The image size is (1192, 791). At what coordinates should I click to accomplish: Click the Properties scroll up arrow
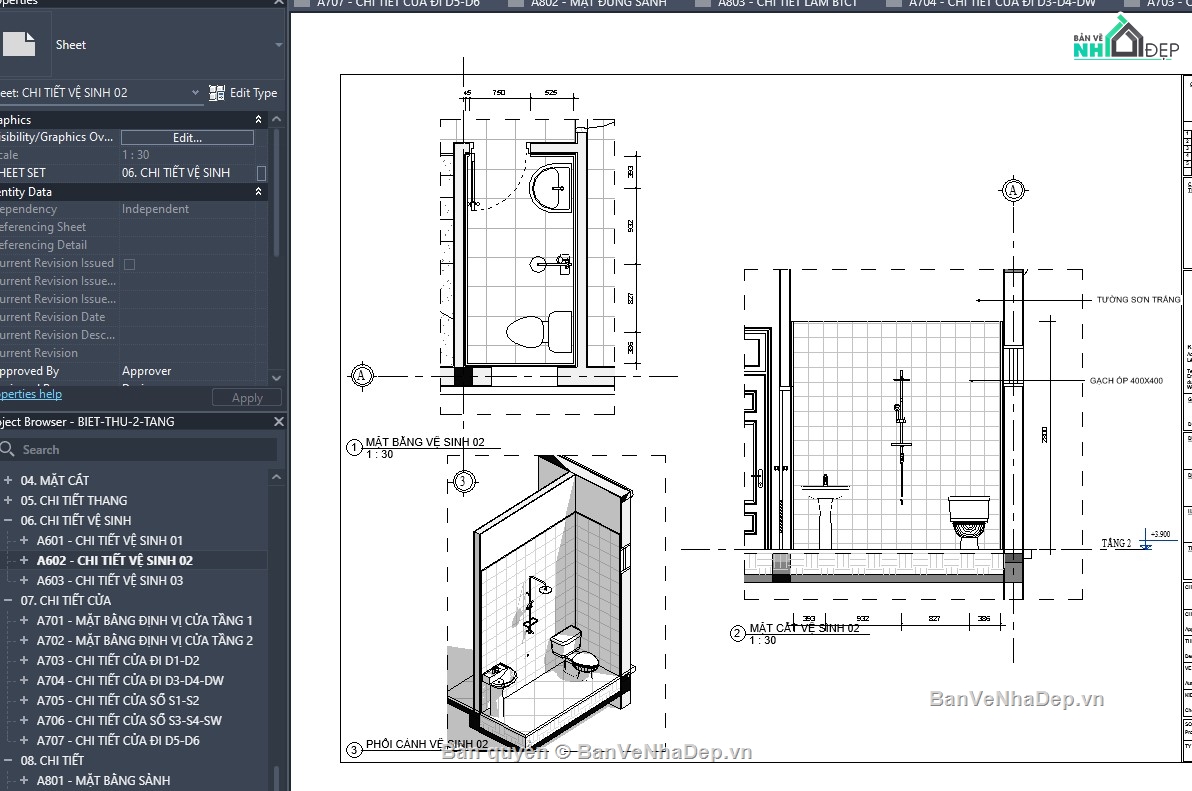(x=277, y=119)
